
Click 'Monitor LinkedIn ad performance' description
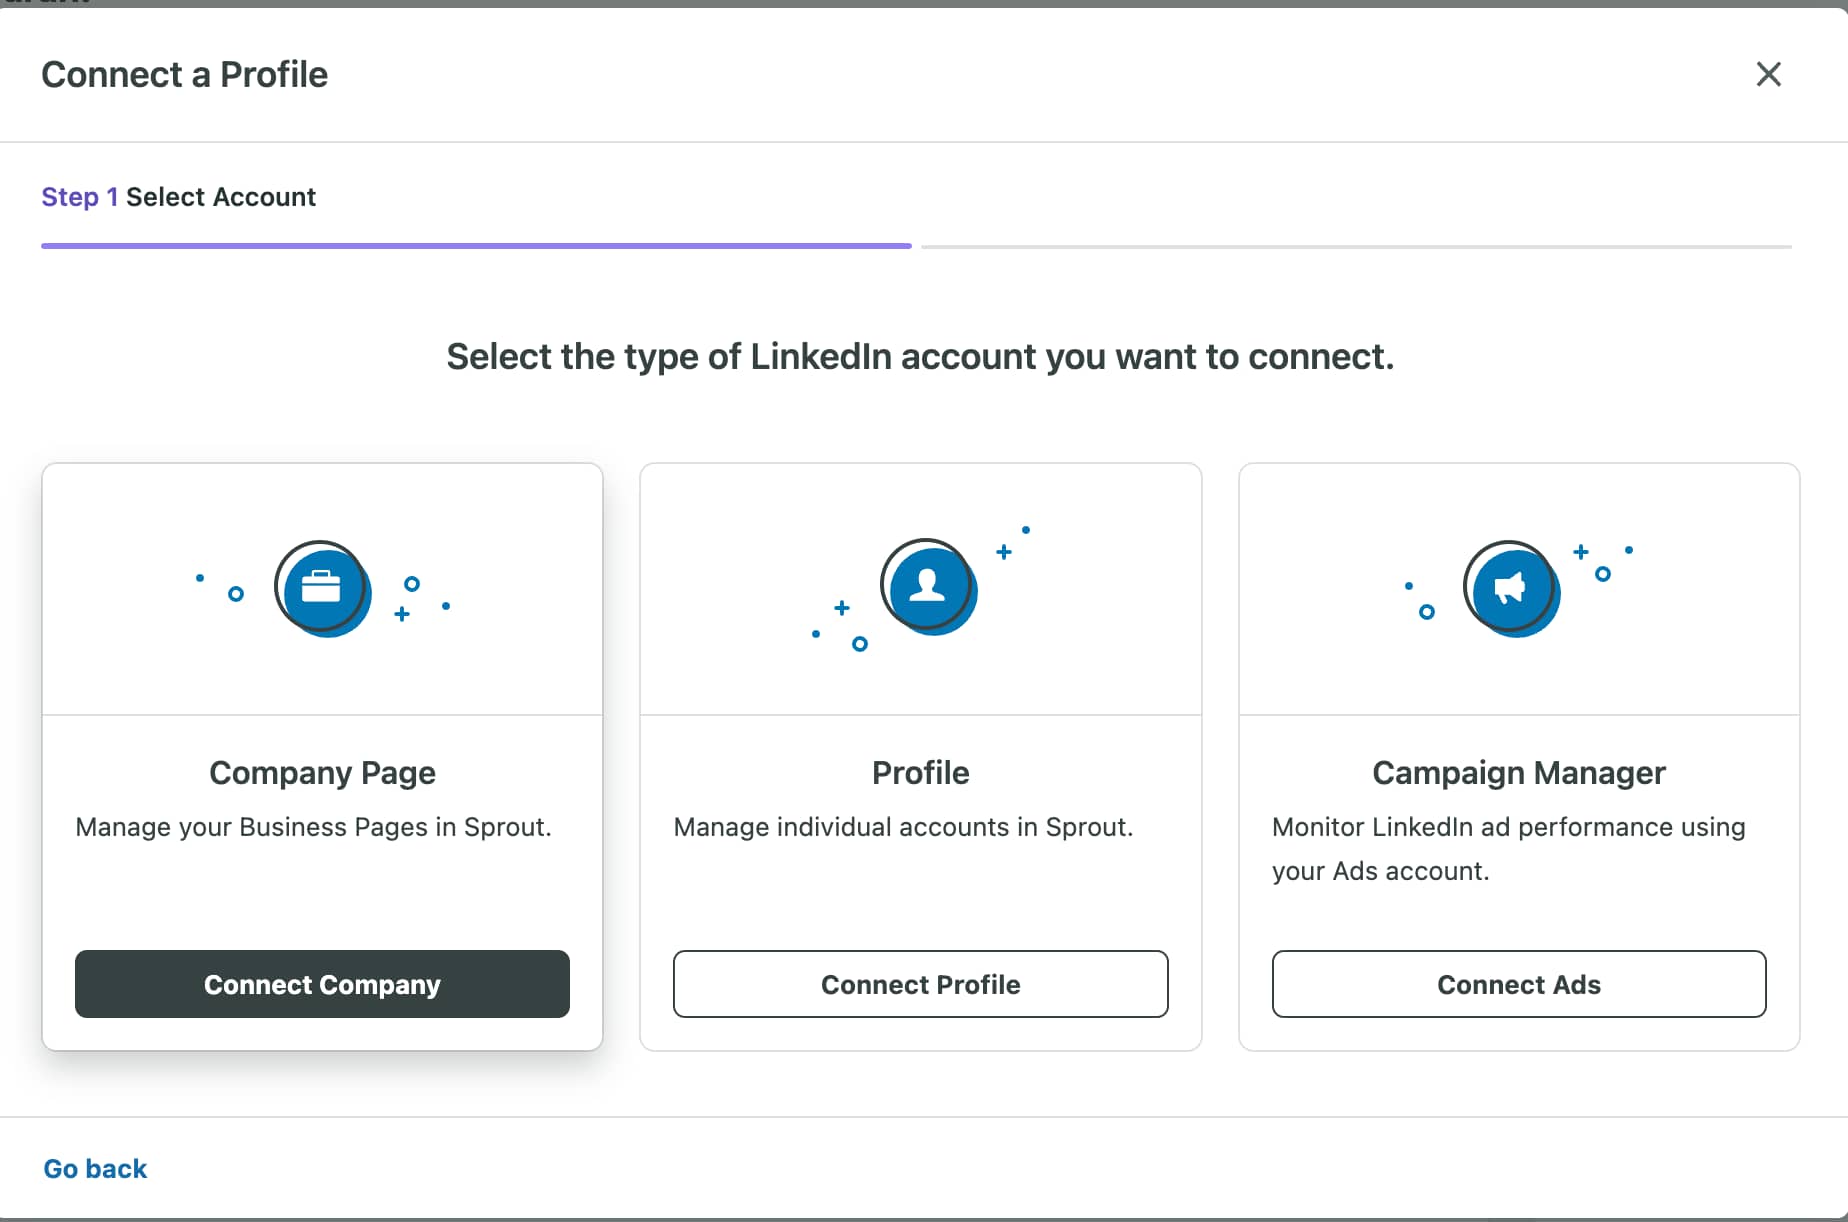pos(1508,849)
